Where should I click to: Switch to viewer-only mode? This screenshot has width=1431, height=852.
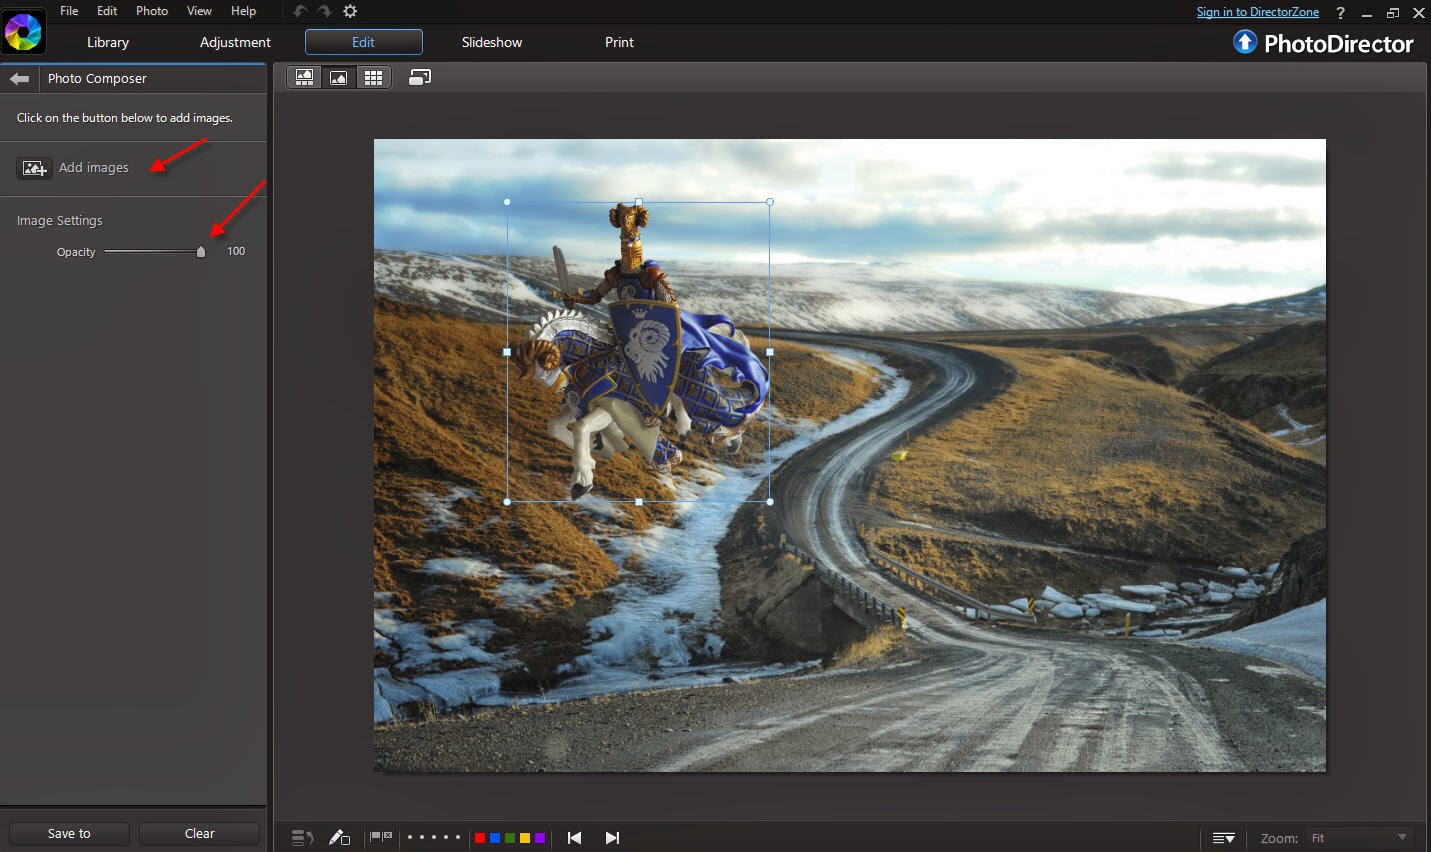pyautogui.click(x=339, y=77)
